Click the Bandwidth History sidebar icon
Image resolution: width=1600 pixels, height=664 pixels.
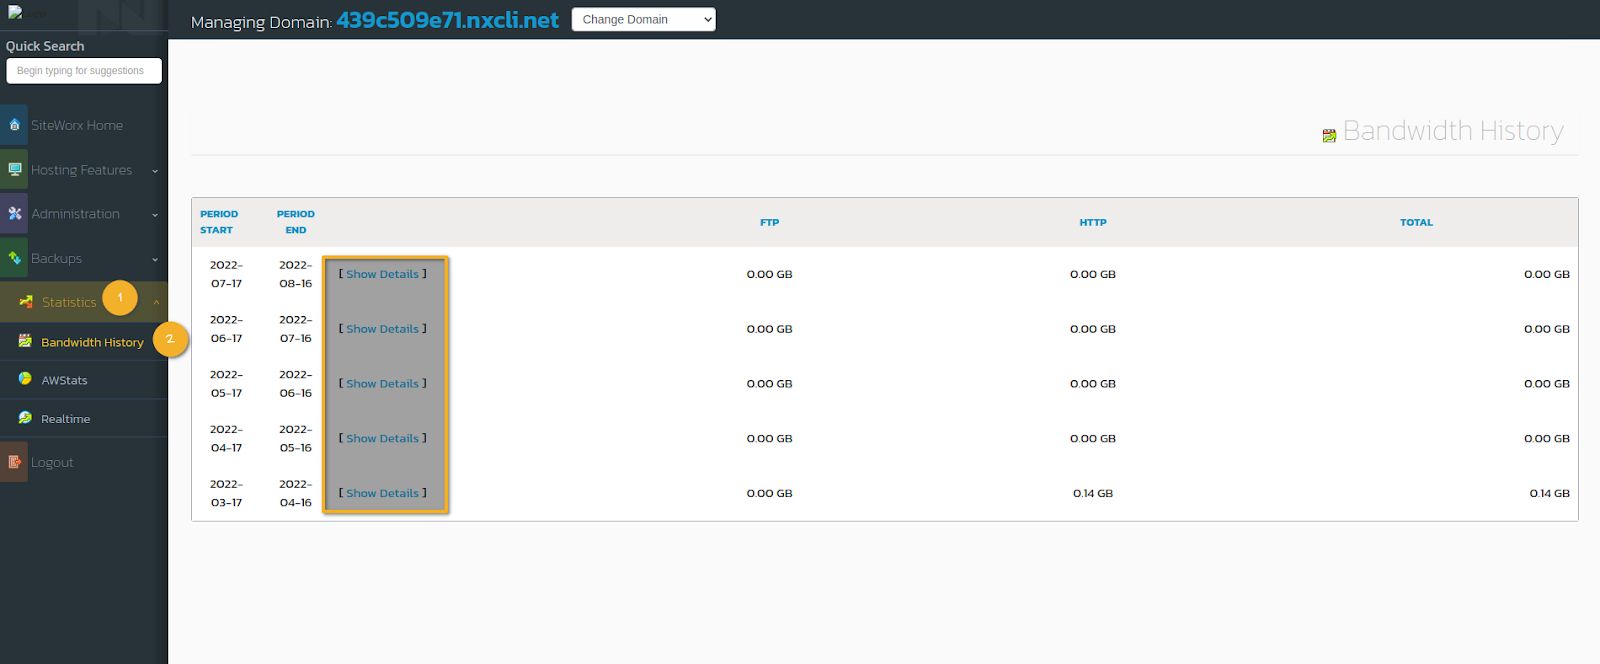pos(25,341)
